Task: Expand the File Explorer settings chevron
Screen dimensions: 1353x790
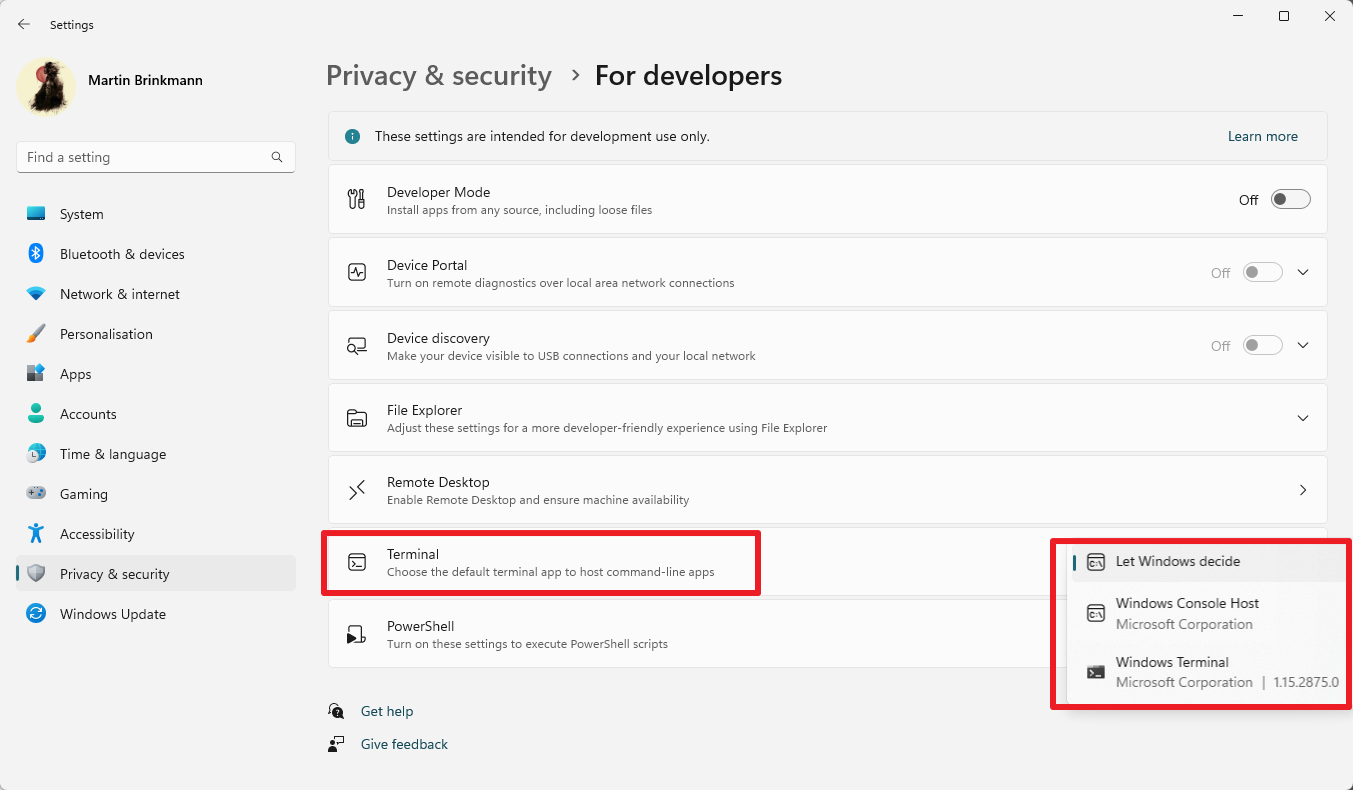Action: click(1303, 418)
